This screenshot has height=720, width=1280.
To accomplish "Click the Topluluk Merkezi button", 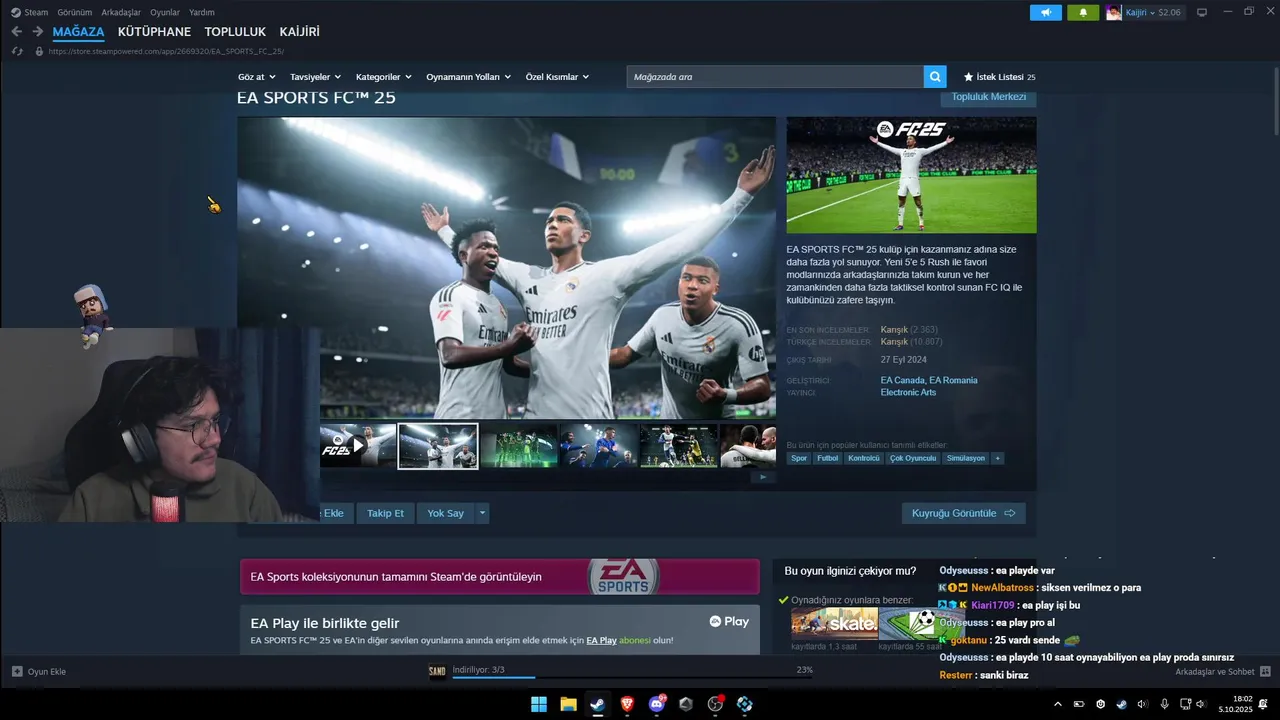I will (988, 97).
